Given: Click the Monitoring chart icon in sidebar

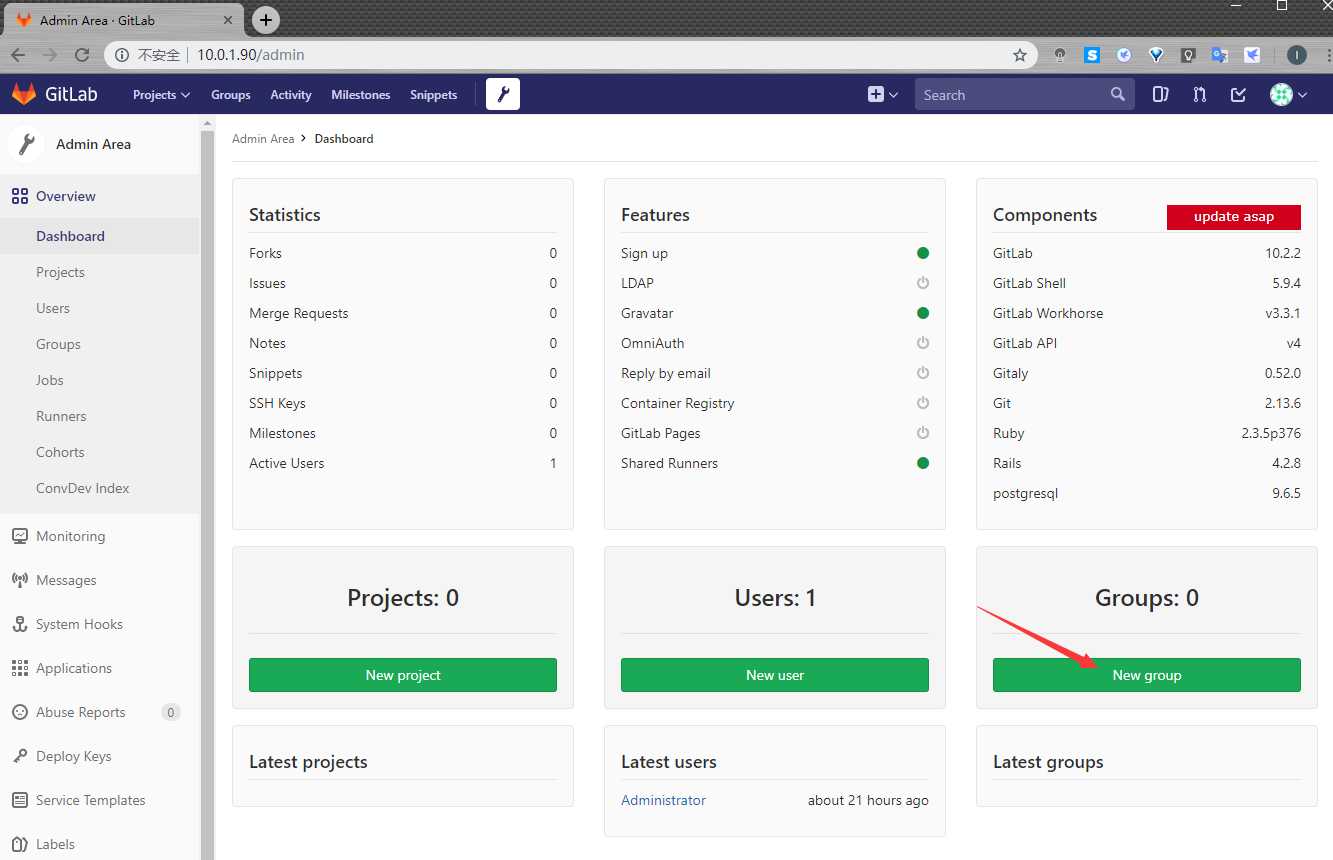Looking at the screenshot, I should (x=20, y=536).
